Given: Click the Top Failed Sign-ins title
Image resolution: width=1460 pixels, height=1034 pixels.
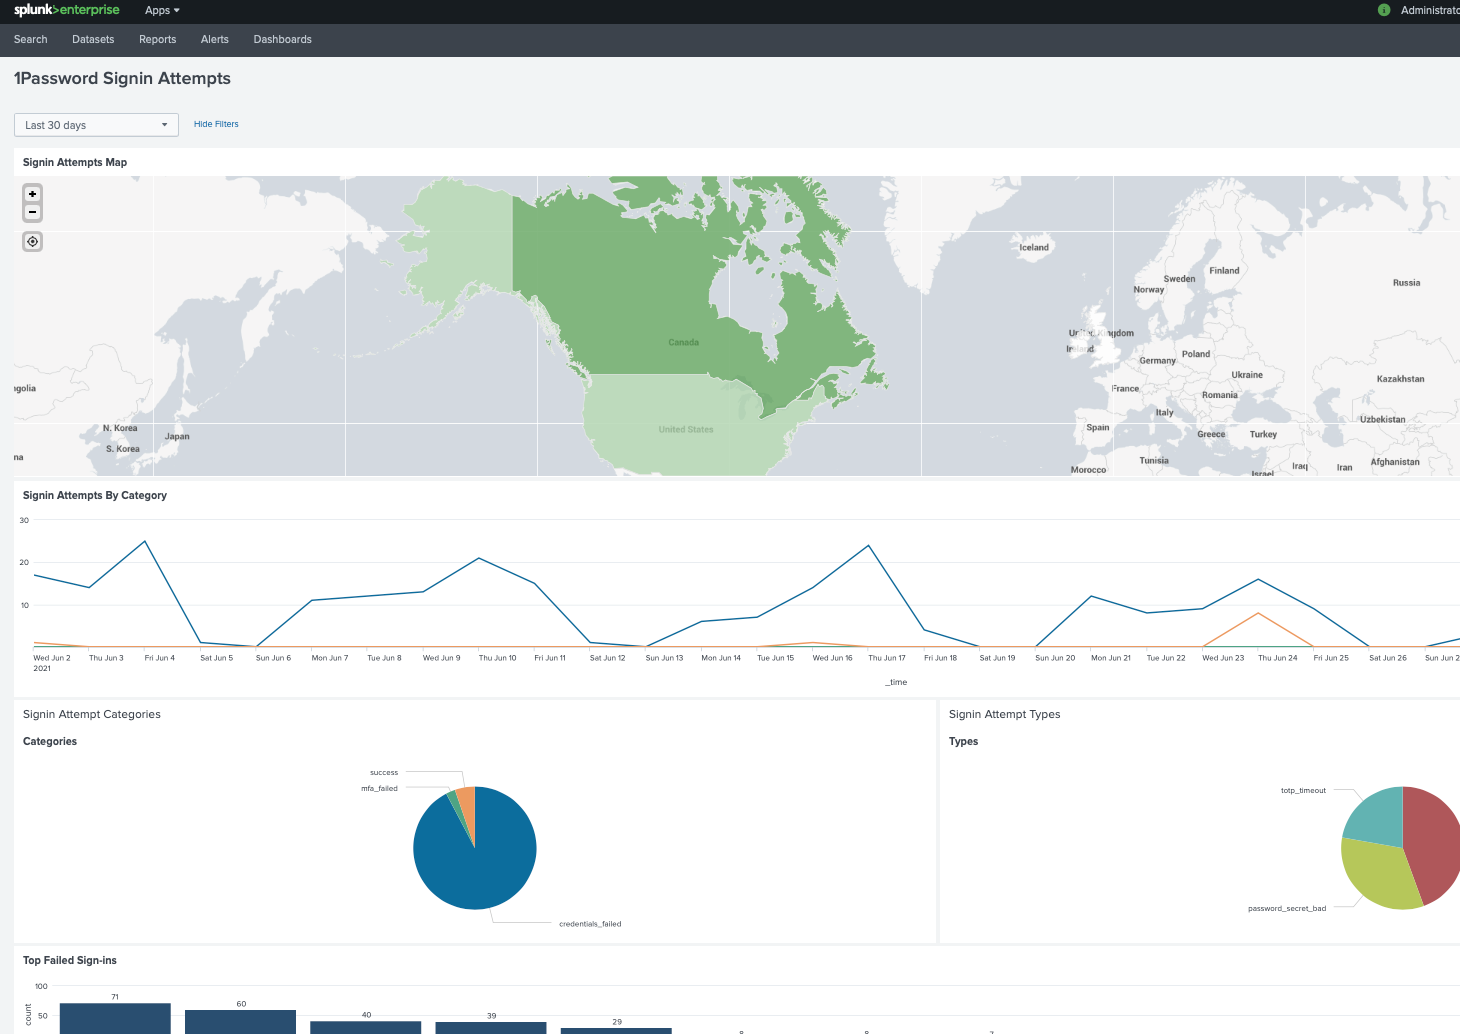Looking at the screenshot, I should click(70, 960).
